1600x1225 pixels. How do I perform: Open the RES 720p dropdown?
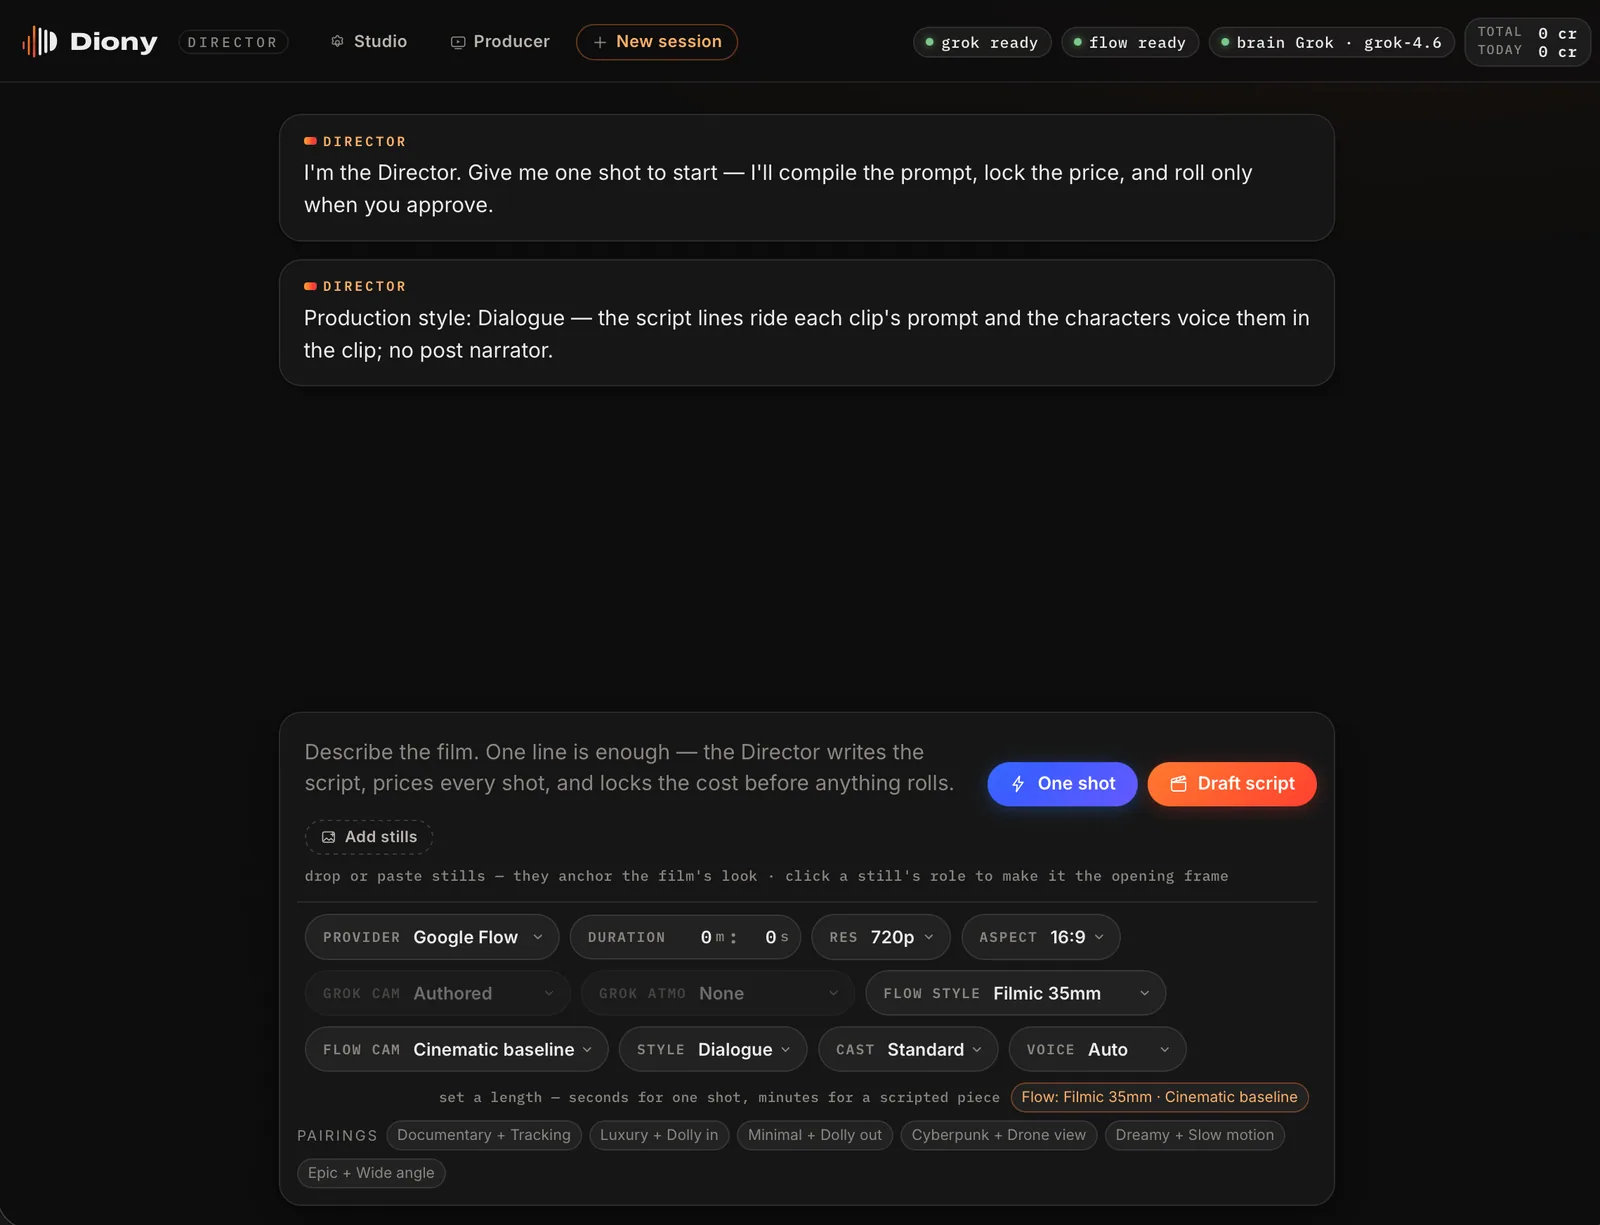881,937
